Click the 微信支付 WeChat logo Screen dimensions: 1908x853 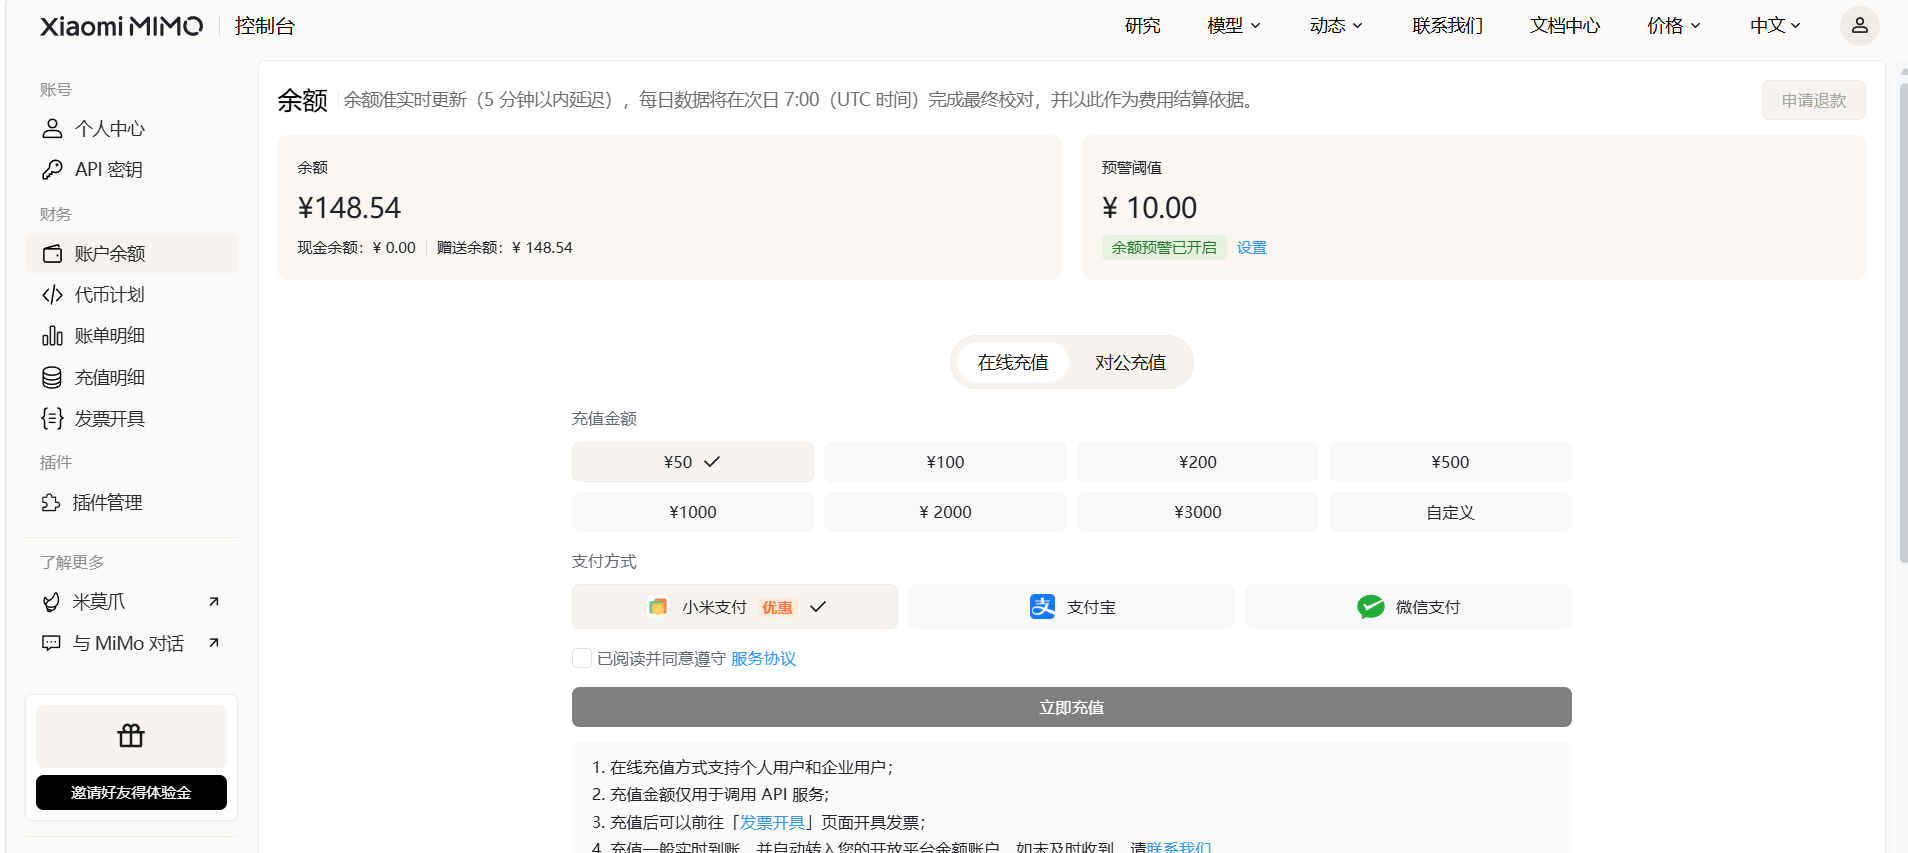click(1371, 607)
